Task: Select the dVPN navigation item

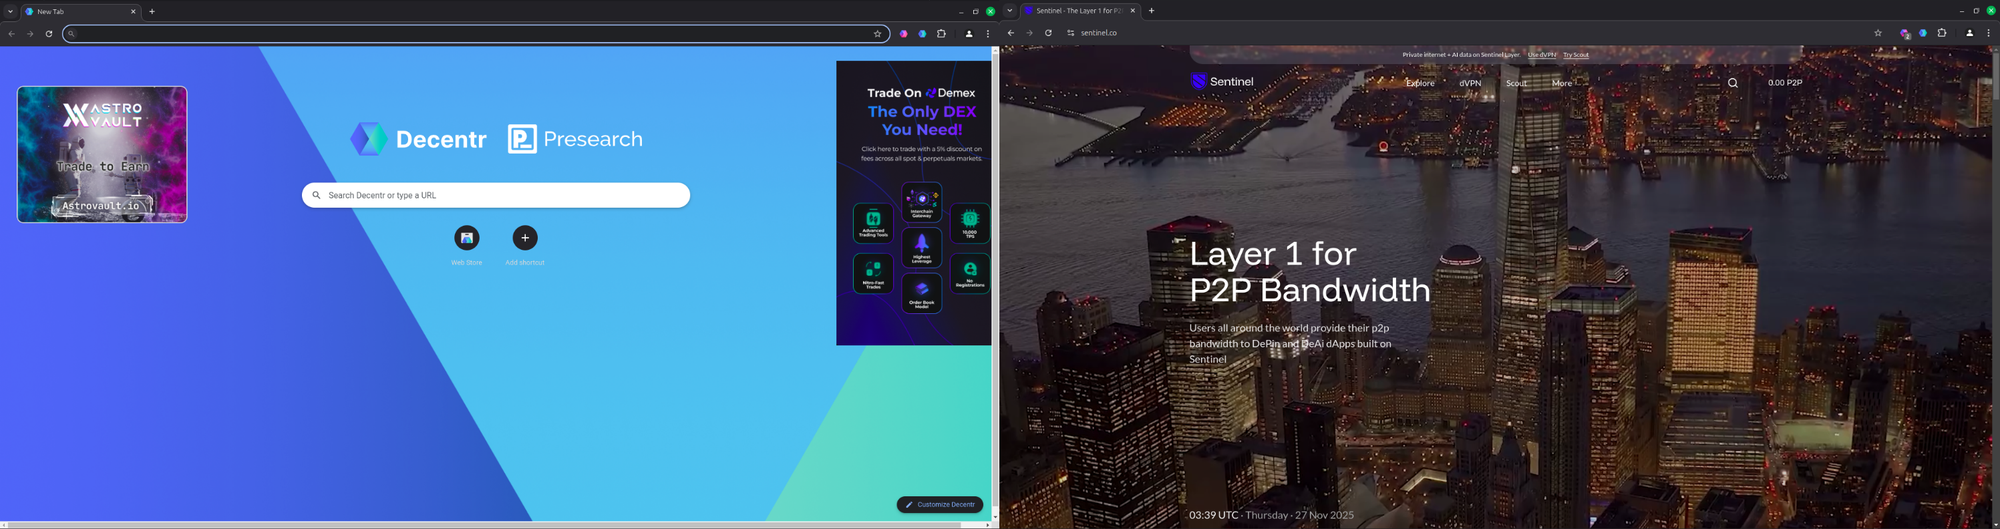Action: 1469,83
